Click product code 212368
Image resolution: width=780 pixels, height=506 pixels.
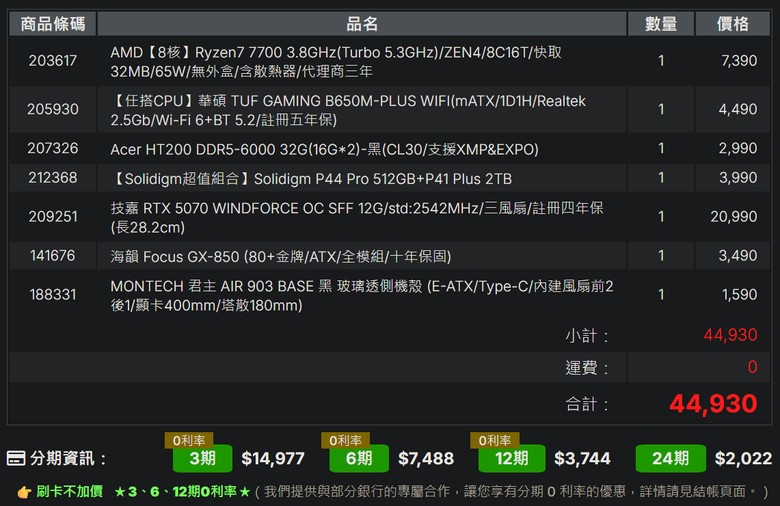53,178
